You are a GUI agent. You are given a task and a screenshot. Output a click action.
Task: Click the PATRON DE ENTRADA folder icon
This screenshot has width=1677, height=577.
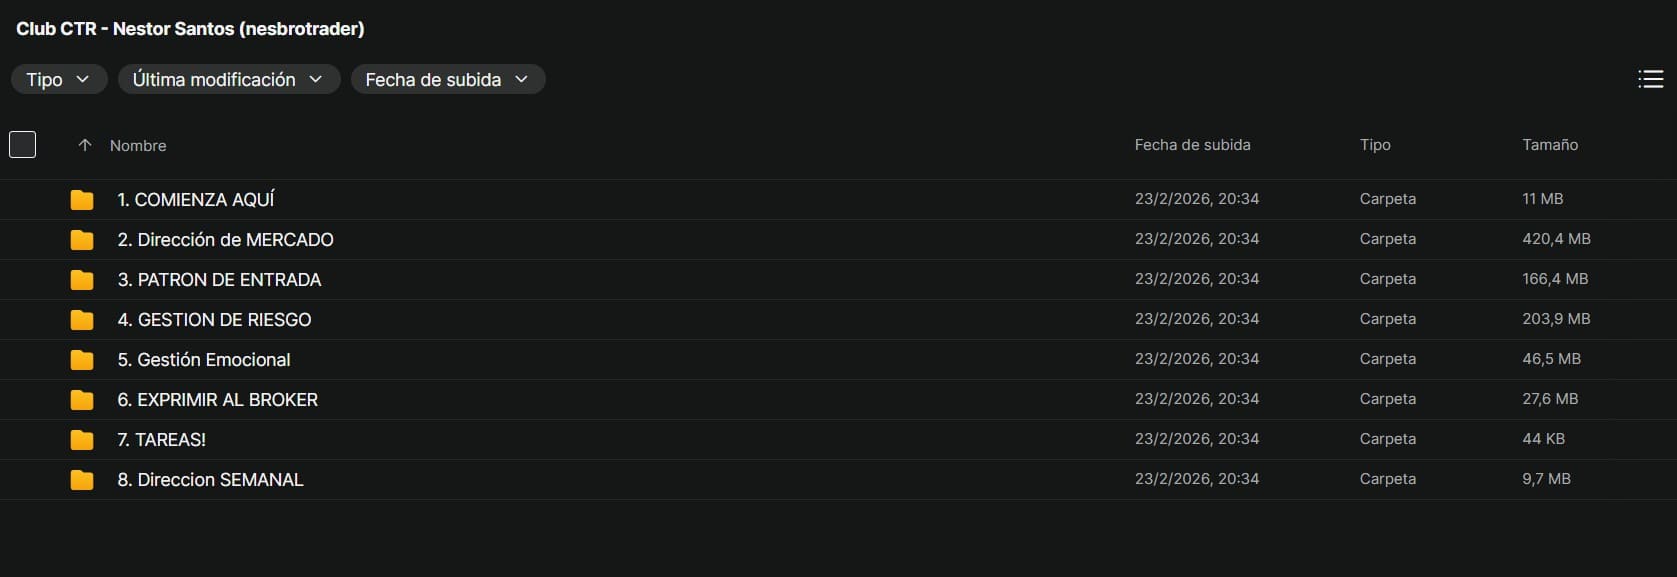point(82,280)
